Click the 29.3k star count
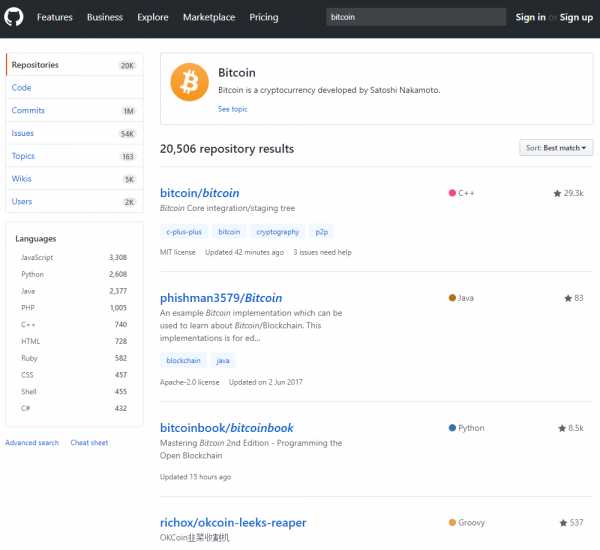 click(574, 193)
